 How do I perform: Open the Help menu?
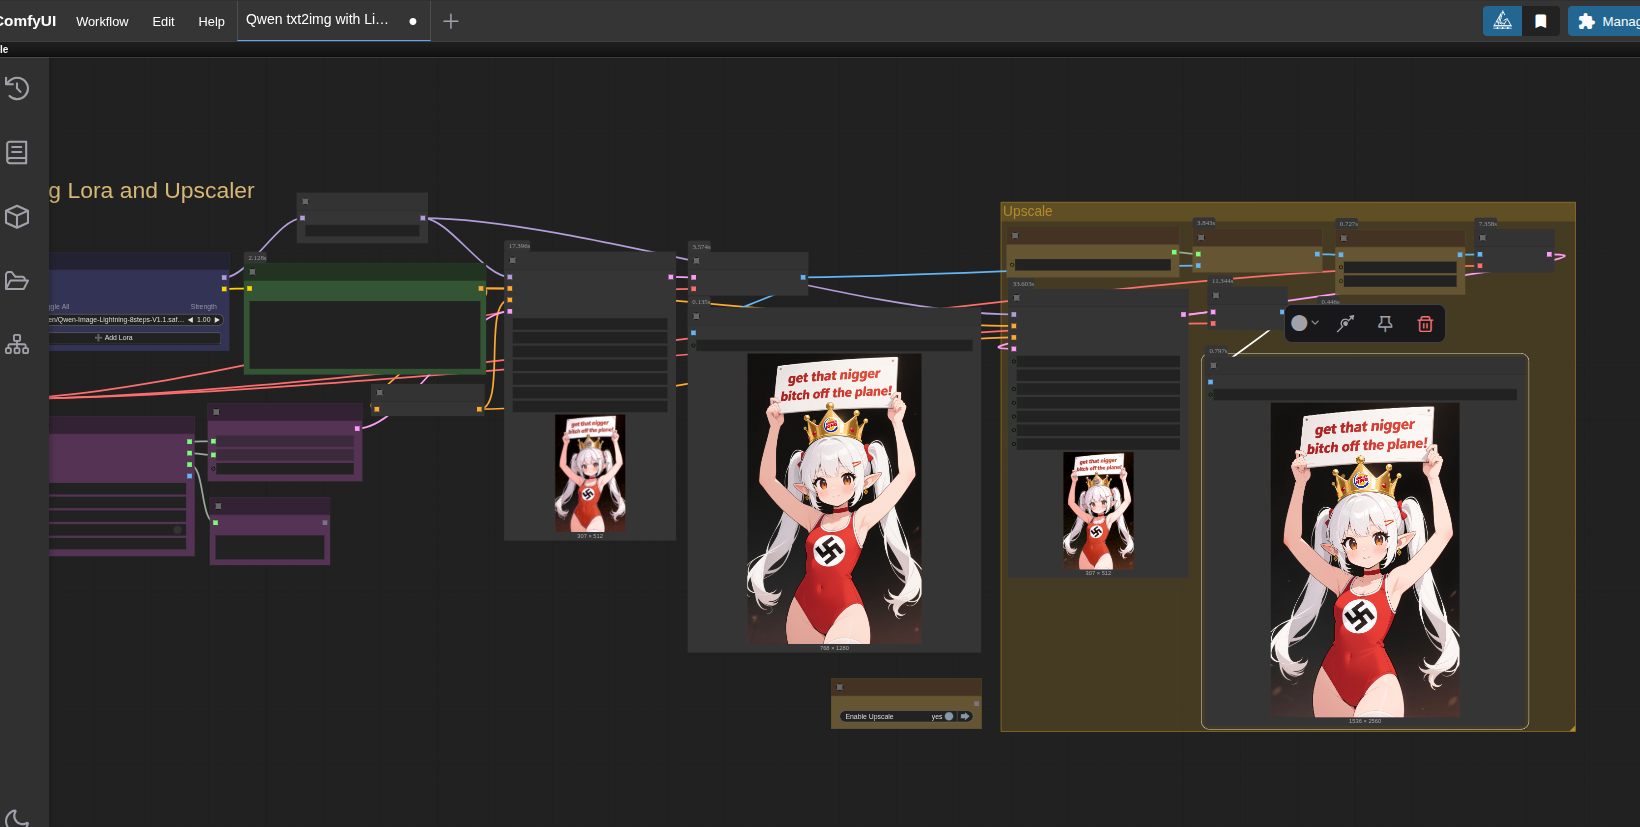(x=211, y=21)
